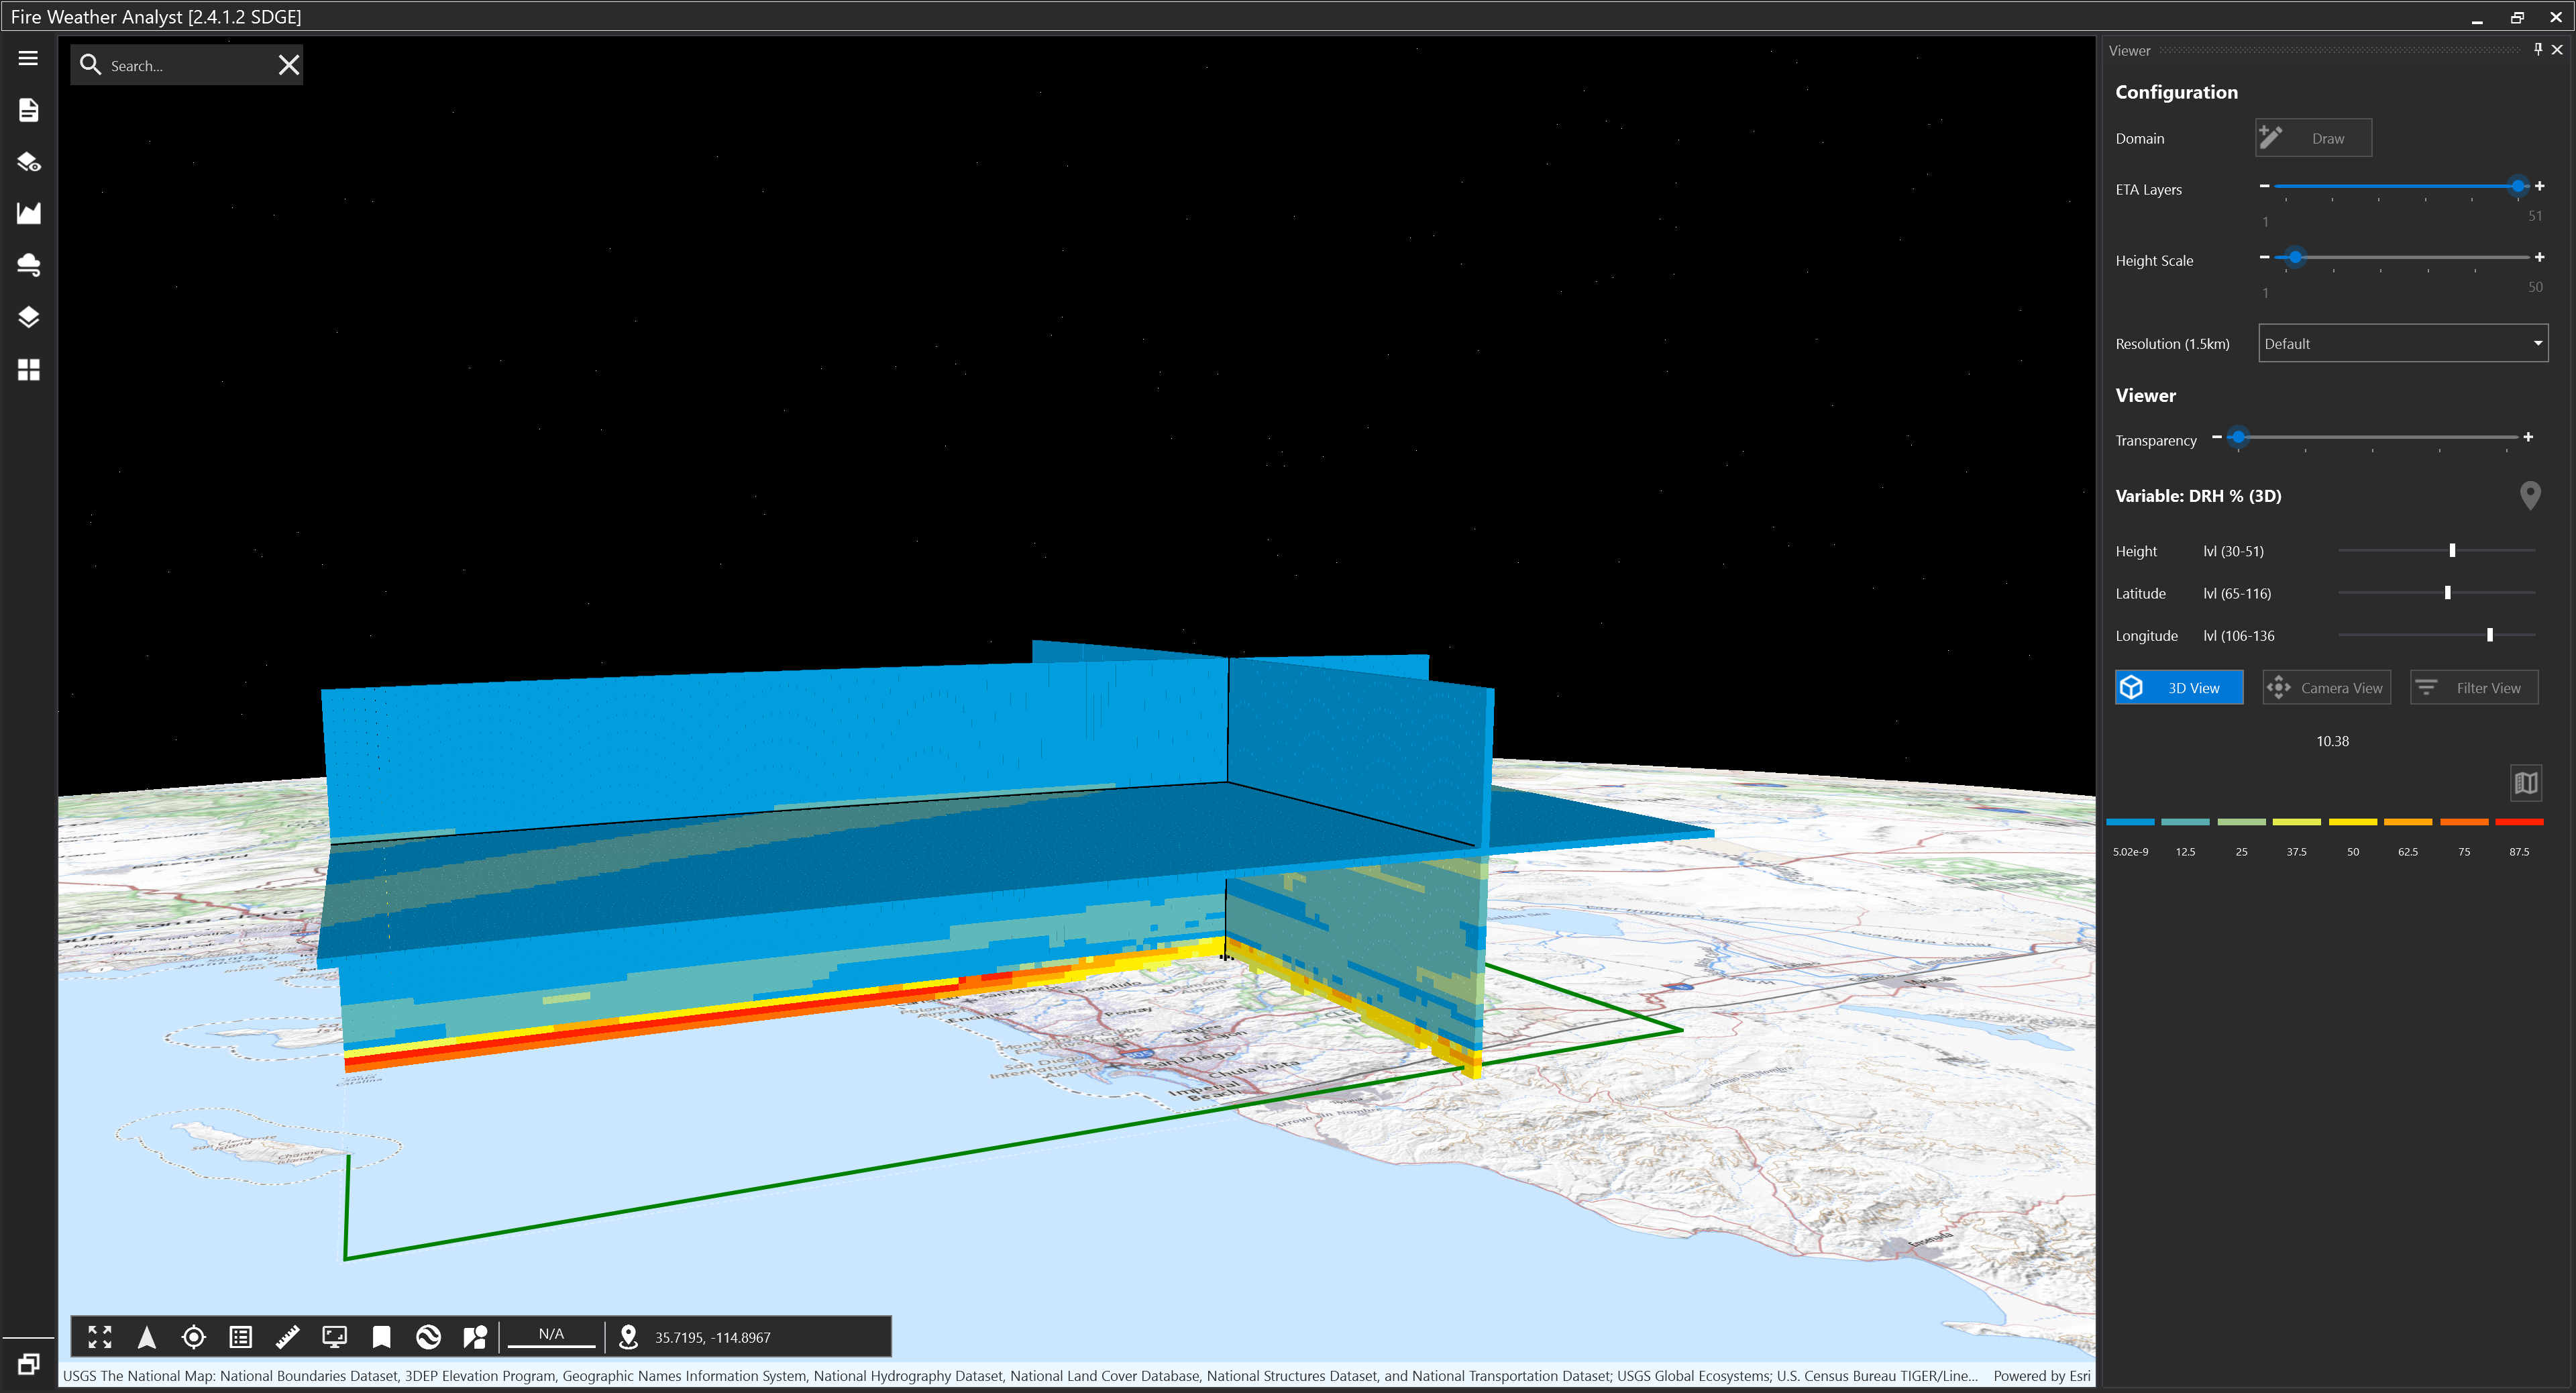Viewport: 2576px width, 1393px height.
Task: Pin the Viewer panel
Action: 2540,49
